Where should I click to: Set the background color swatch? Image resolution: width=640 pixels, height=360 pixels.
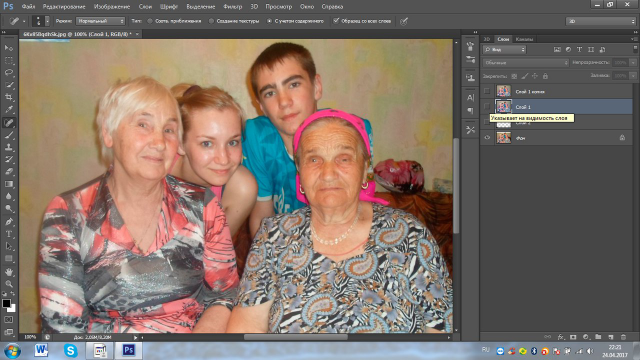pyautogui.click(x=12, y=309)
